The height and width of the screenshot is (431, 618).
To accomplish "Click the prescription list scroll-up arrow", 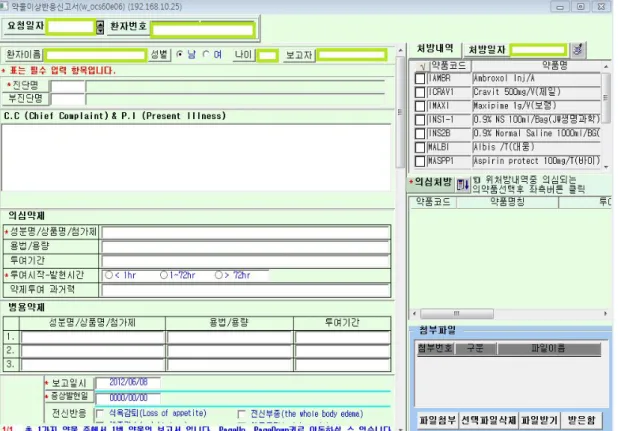I will 606,66.
